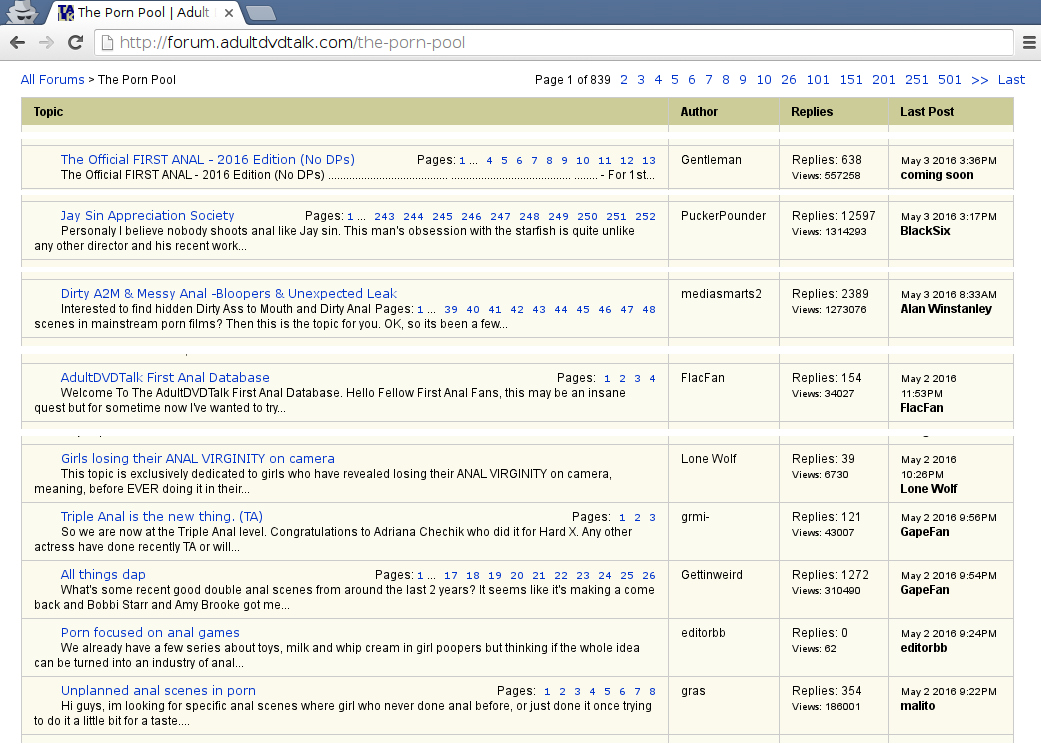This screenshot has width=1041, height=745.
Task: Open page 8 of gras's topic
Action: pyautogui.click(x=653, y=691)
